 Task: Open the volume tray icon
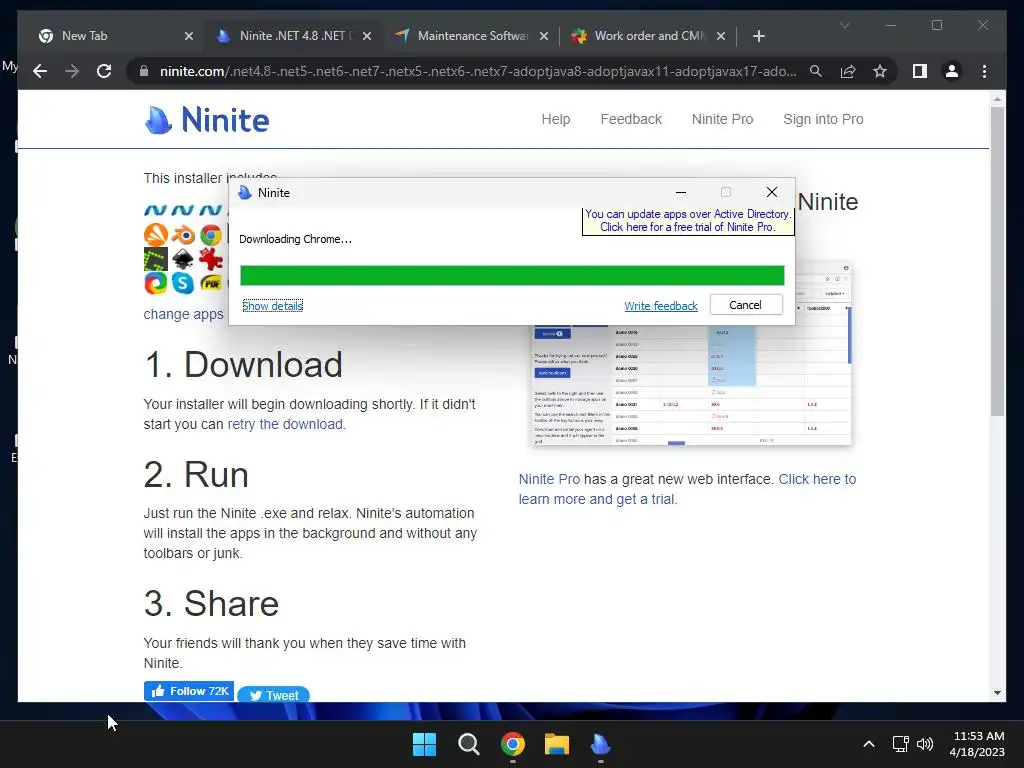click(925, 744)
